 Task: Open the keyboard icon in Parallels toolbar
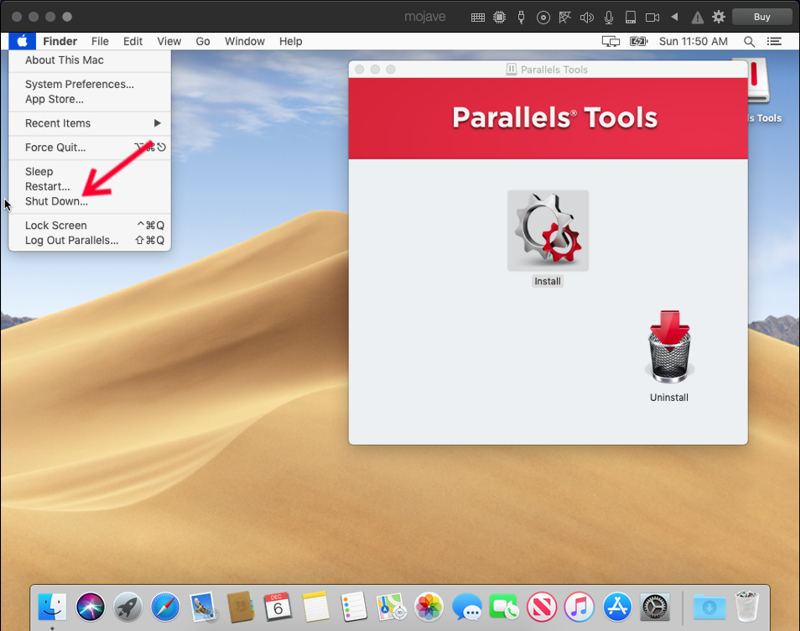click(478, 17)
